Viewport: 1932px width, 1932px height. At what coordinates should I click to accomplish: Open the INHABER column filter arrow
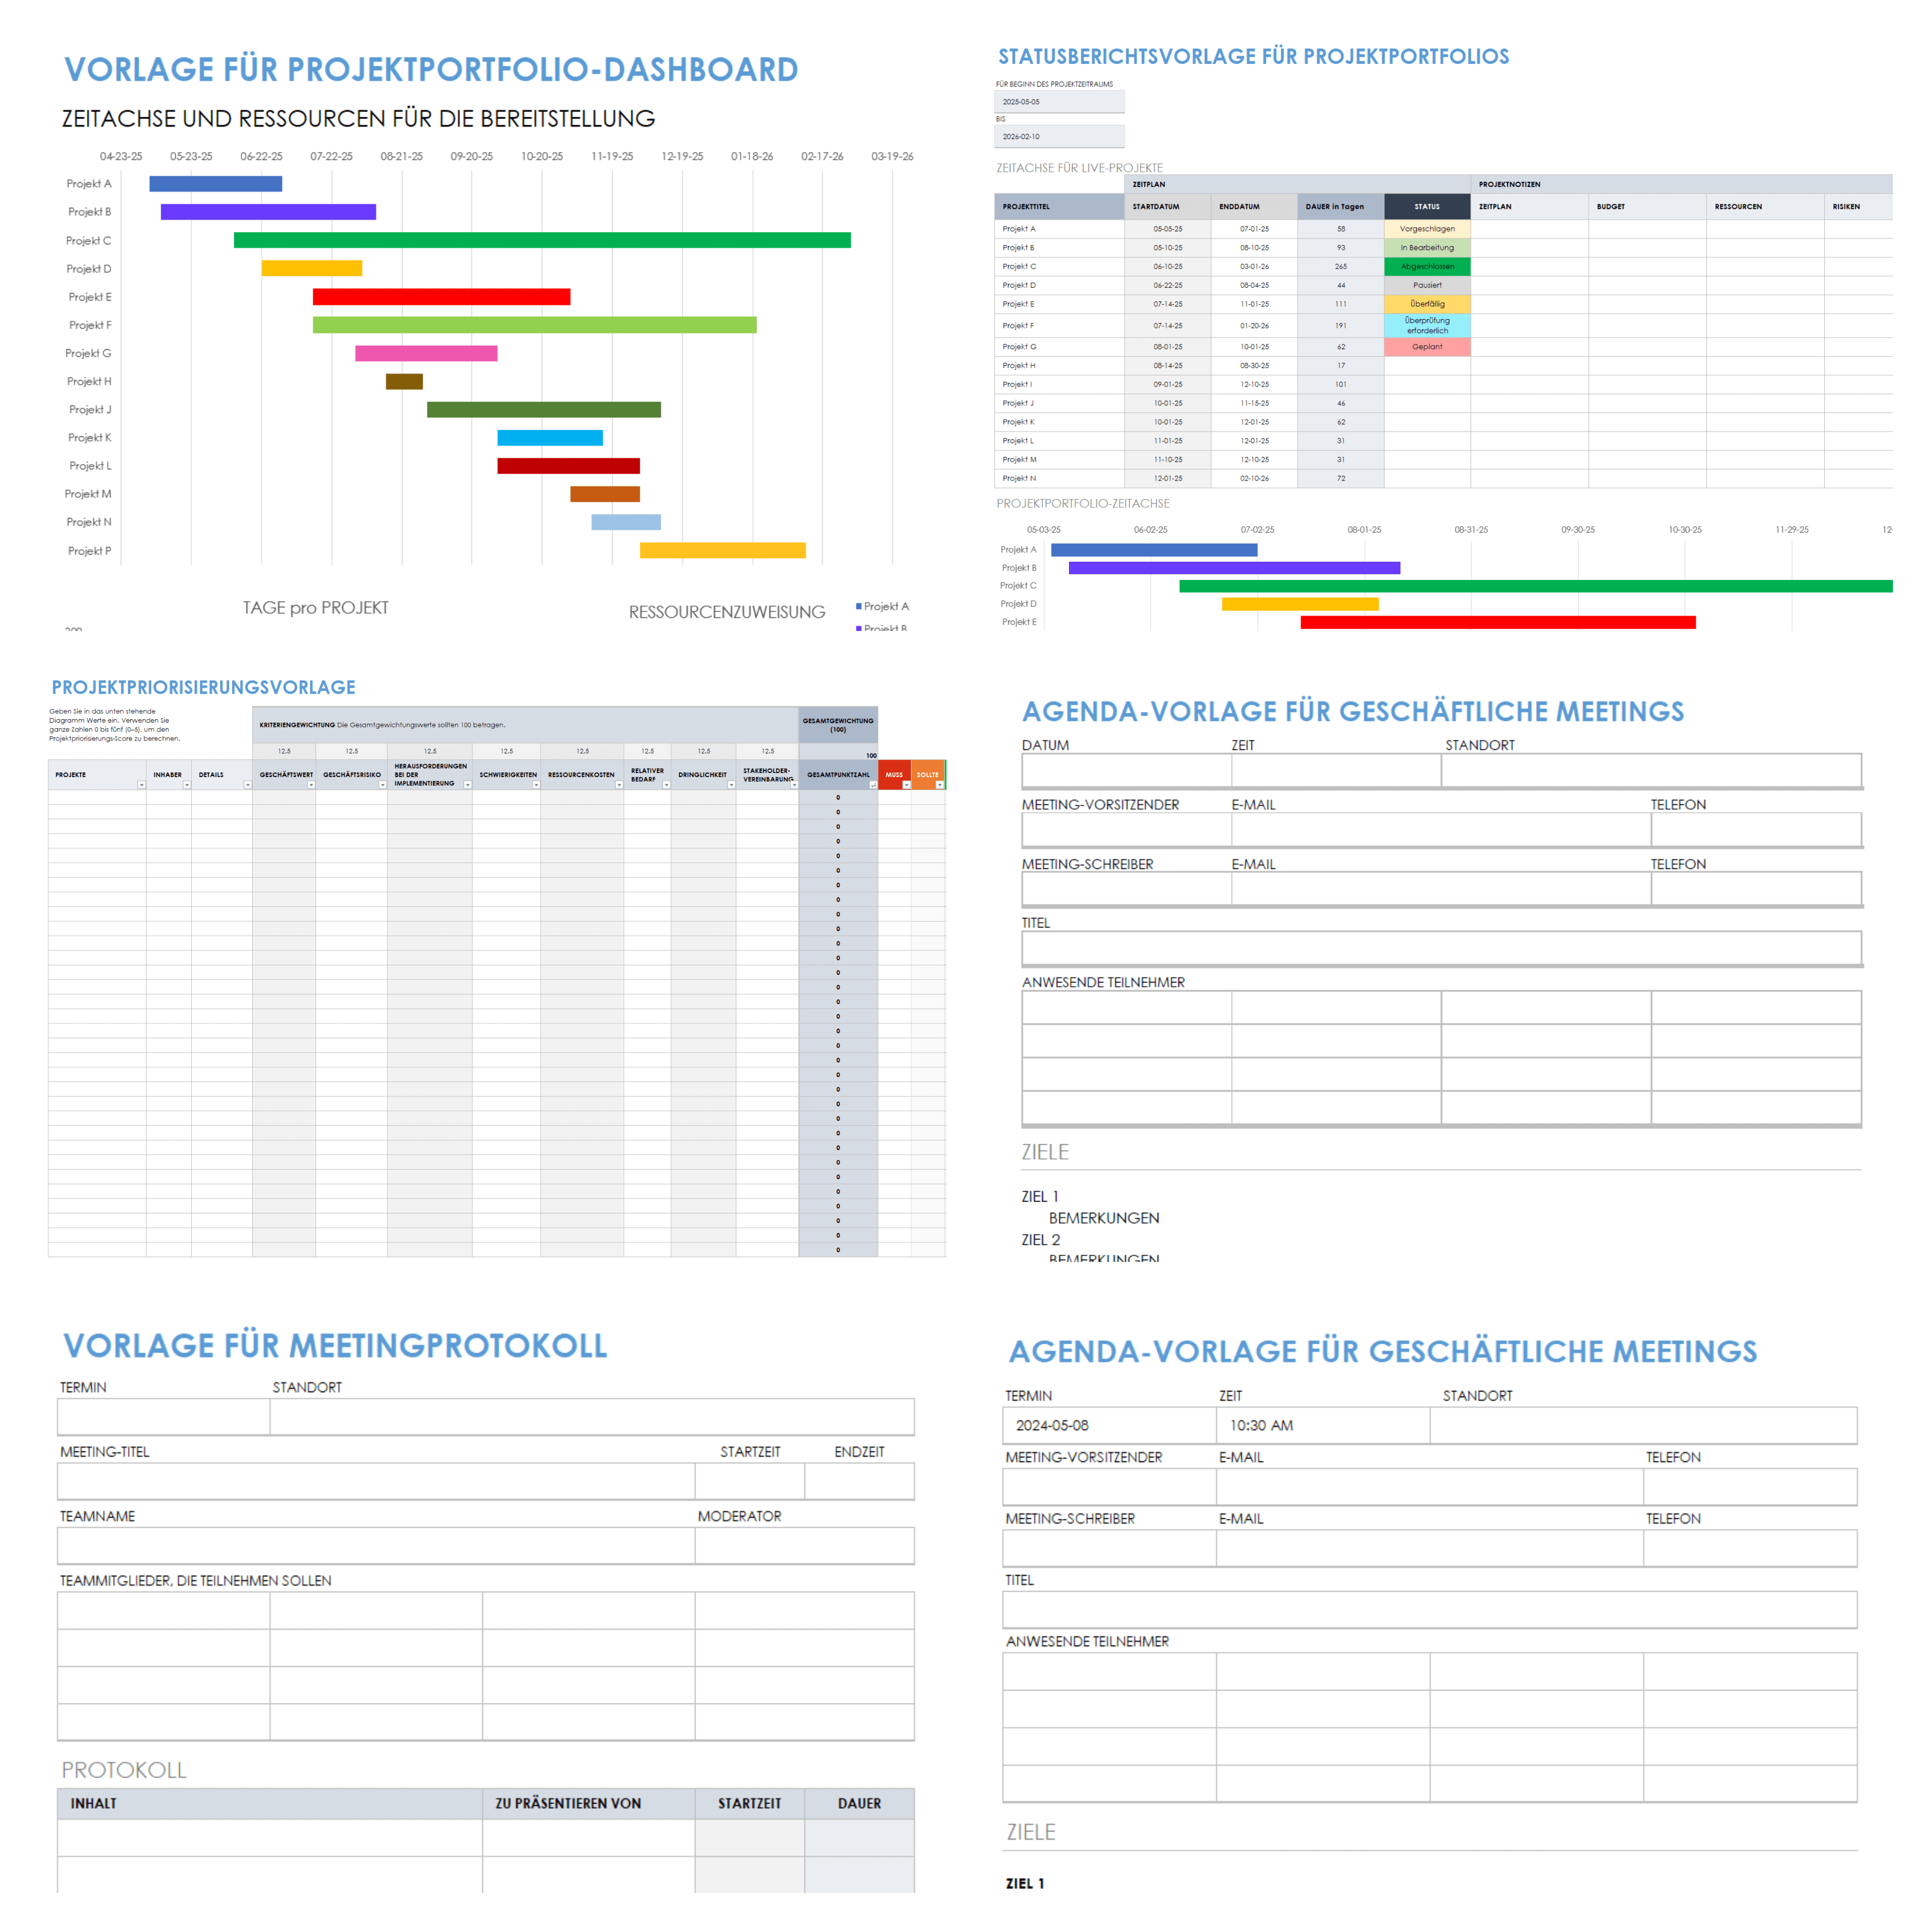click(187, 785)
